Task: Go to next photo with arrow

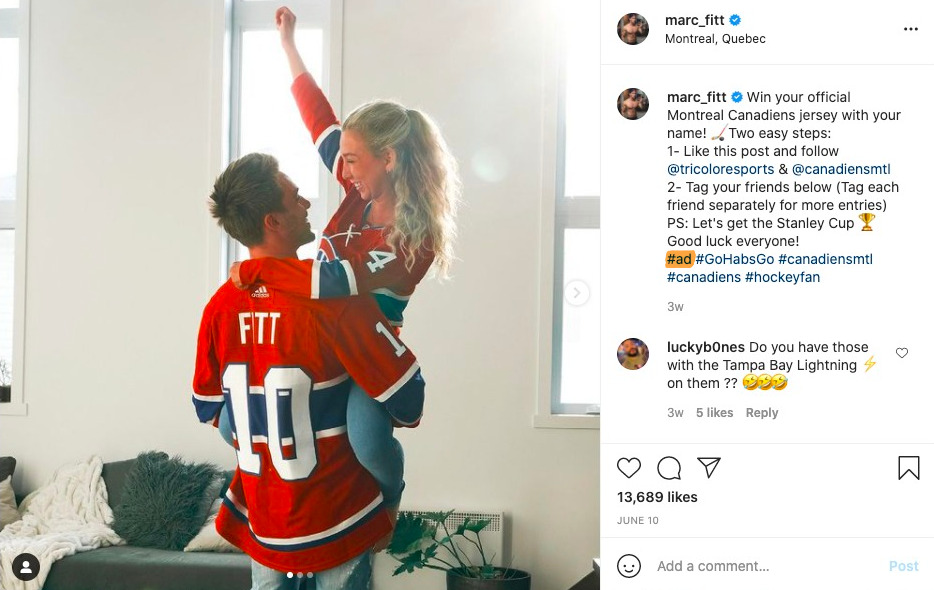Action: pyautogui.click(x=576, y=293)
